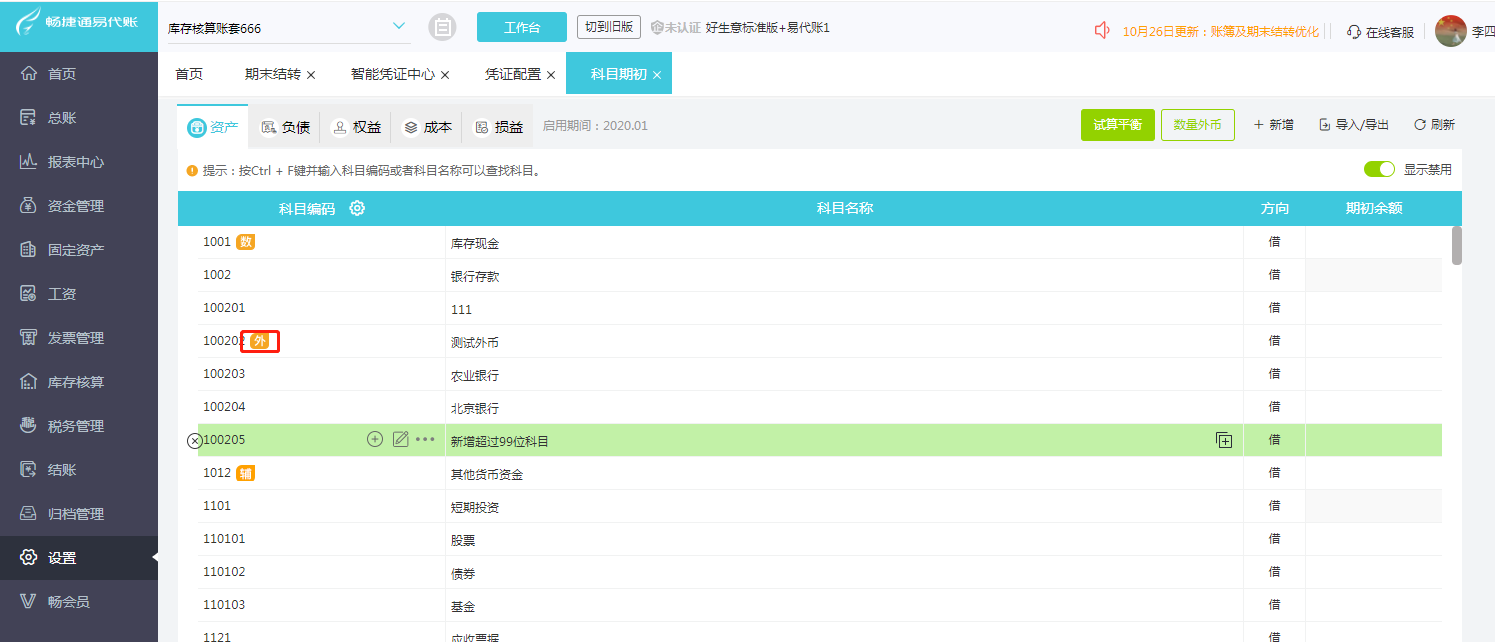Close the 凭证配置 tab

click(551, 75)
